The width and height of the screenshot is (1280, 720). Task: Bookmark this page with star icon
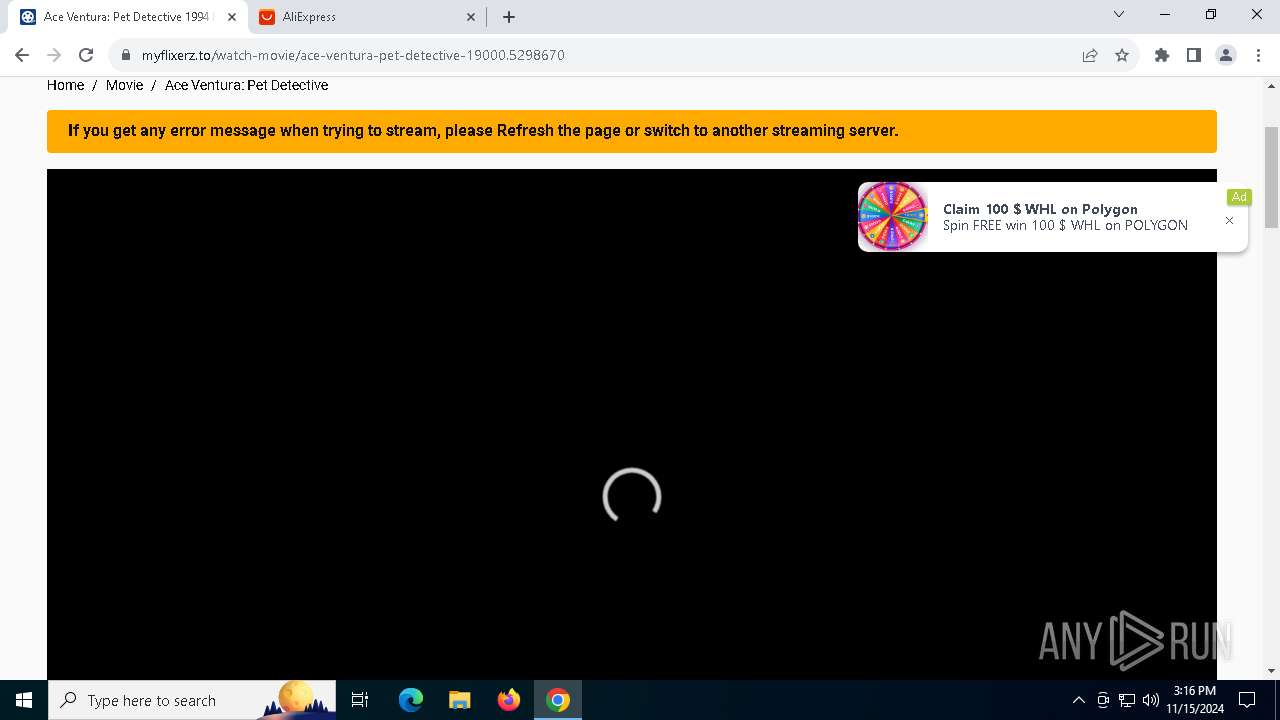(1122, 55)
